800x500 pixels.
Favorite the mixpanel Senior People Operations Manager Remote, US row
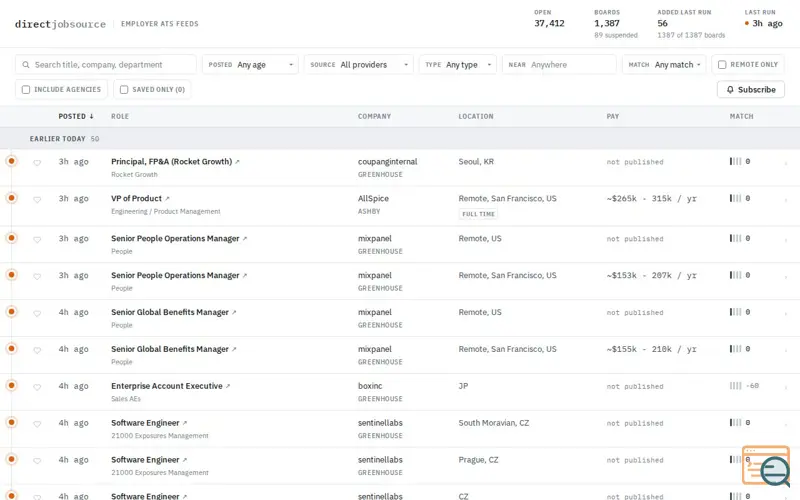[x=37, y=239]
